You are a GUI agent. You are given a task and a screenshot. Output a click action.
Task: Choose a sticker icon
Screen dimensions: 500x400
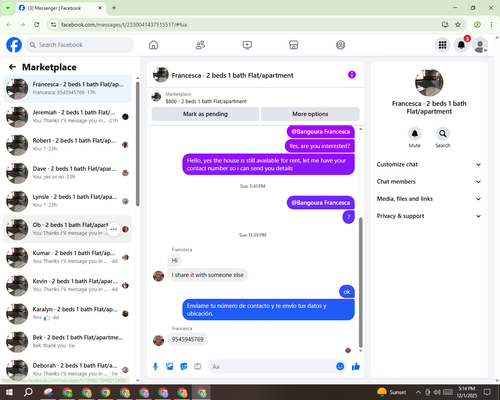[x=184, y=367]
